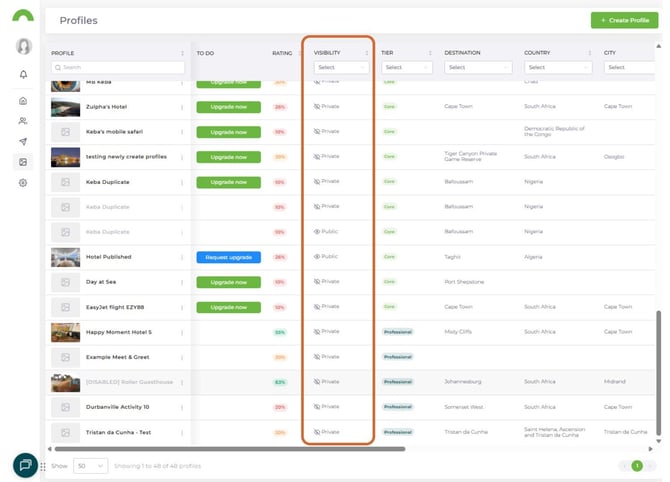The height and width of the screenshot is (482, 670).
Task: Click the profile Search input field
Action: [x=118, y=68]
